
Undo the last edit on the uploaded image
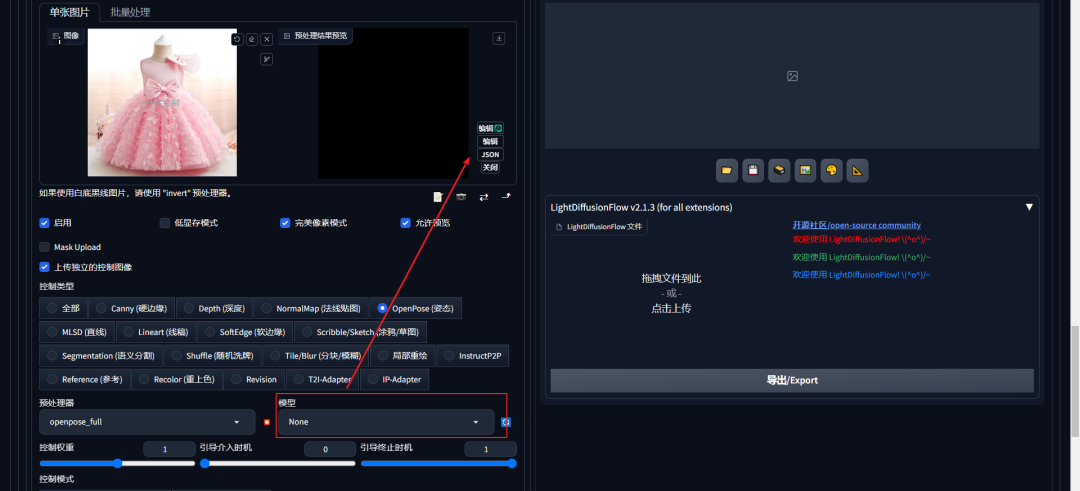point(237,39)
